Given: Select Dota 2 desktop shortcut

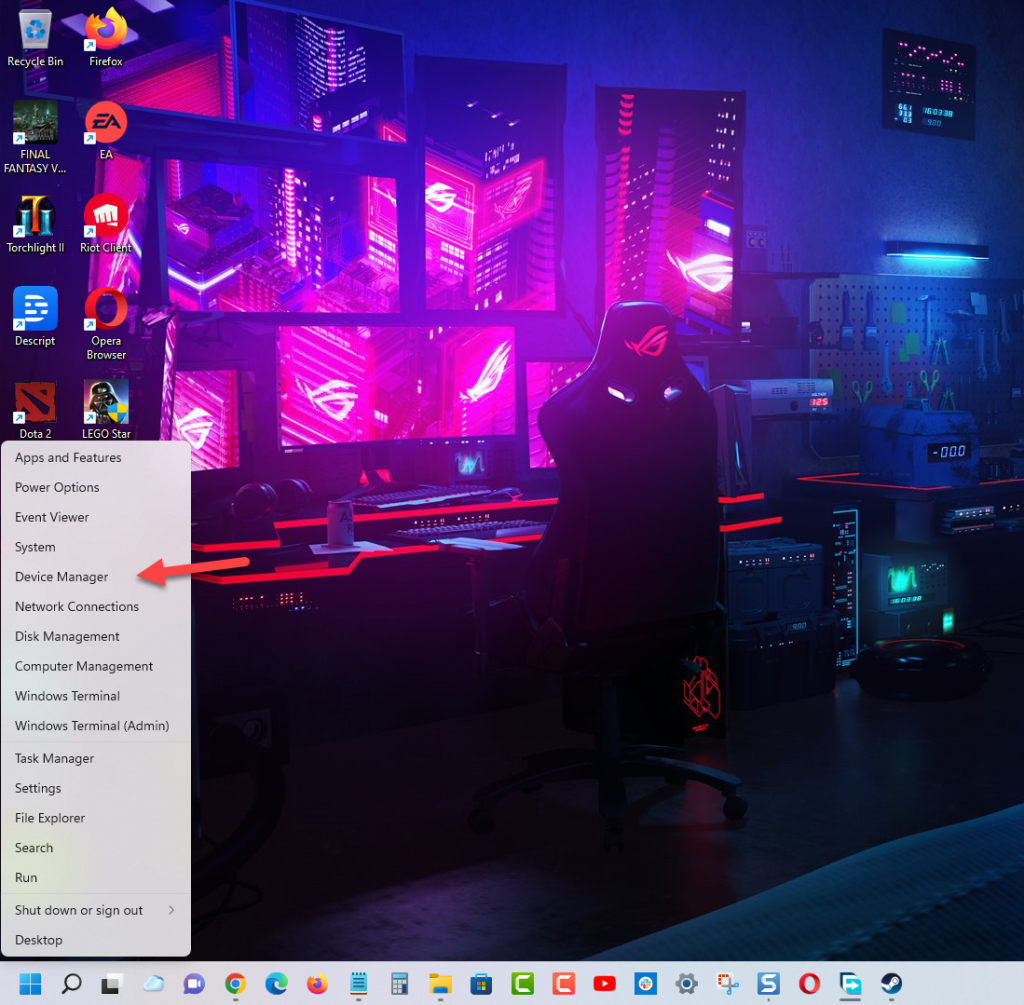Looking at the screenshot, I should 35,410.
